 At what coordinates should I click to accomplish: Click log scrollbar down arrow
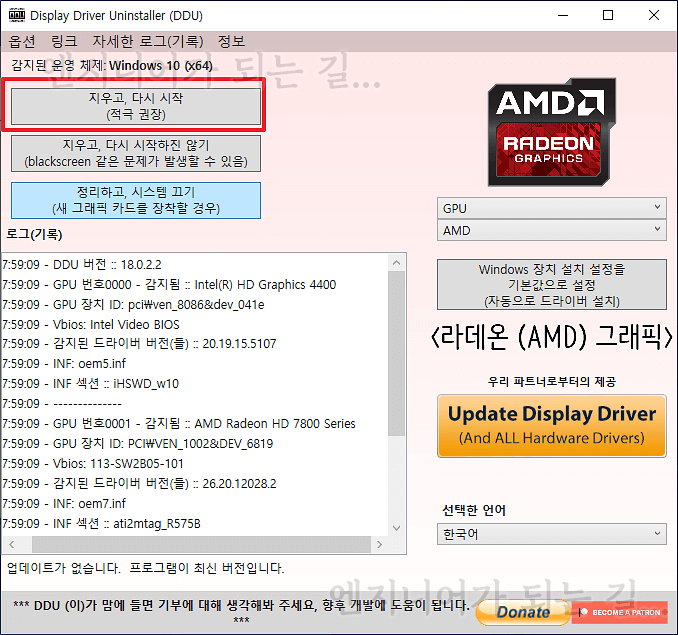397,528
